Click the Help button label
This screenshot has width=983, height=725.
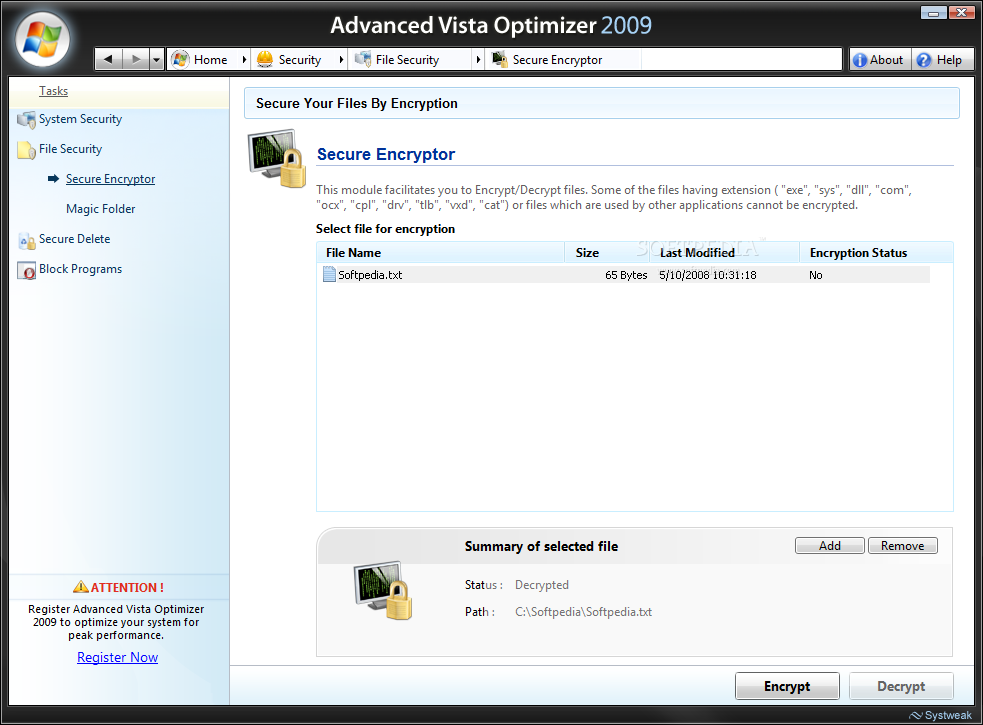(949, 60)
